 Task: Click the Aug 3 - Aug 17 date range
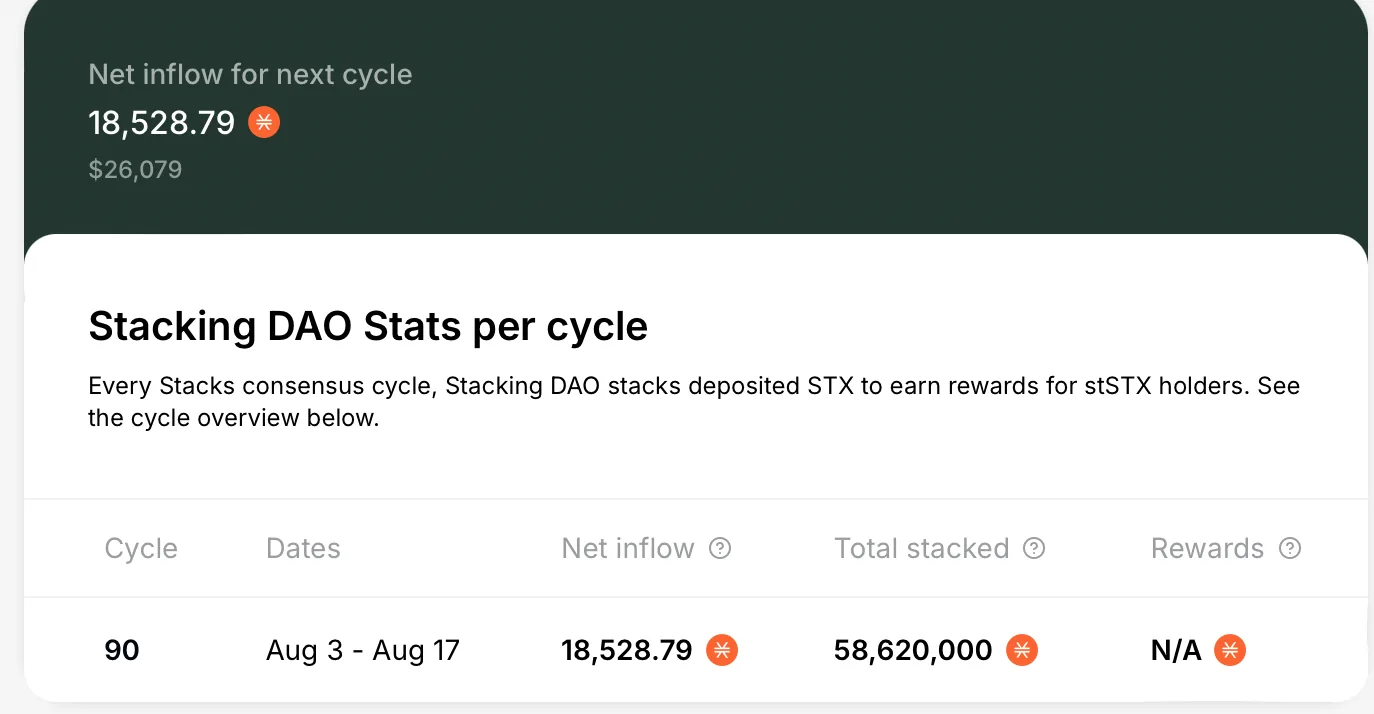363,650
